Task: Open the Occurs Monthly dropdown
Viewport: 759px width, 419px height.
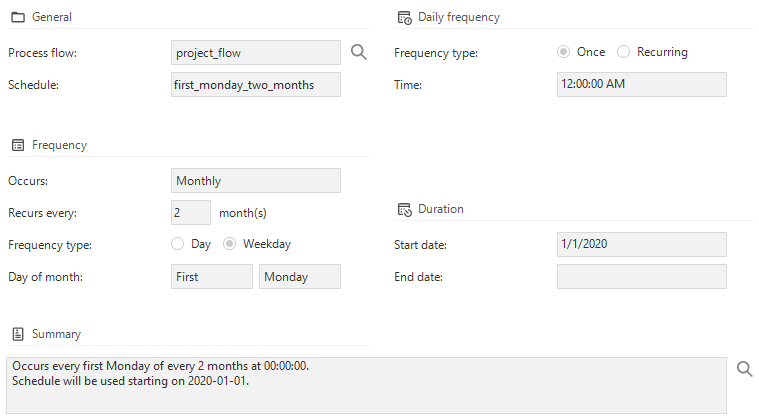Action: pyautogui.click(x=256, y=181)
